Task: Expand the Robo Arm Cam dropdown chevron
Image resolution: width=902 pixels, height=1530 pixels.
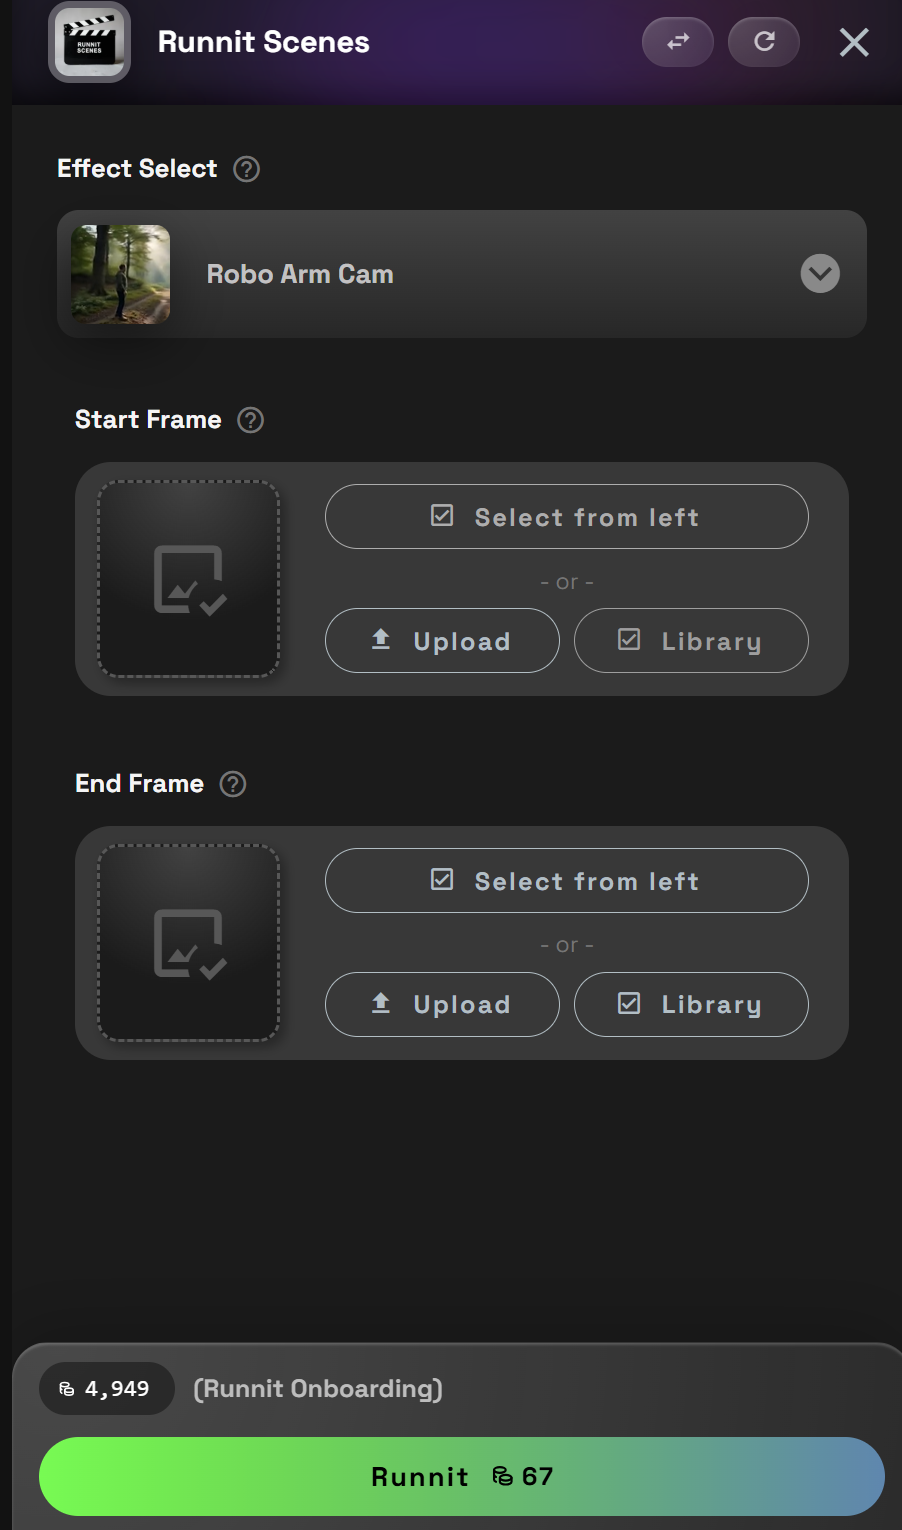Action: 820,274
